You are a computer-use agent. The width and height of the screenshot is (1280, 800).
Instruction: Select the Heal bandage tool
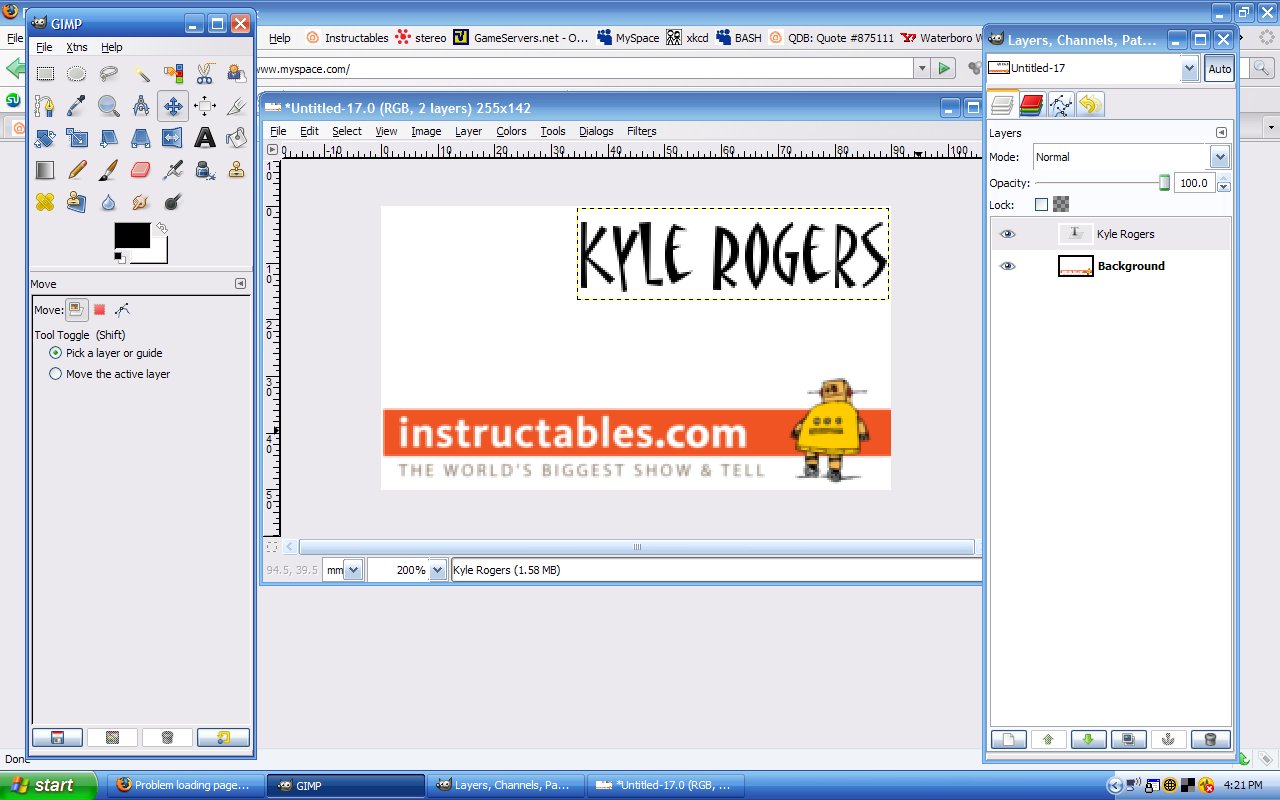(45, 201)
